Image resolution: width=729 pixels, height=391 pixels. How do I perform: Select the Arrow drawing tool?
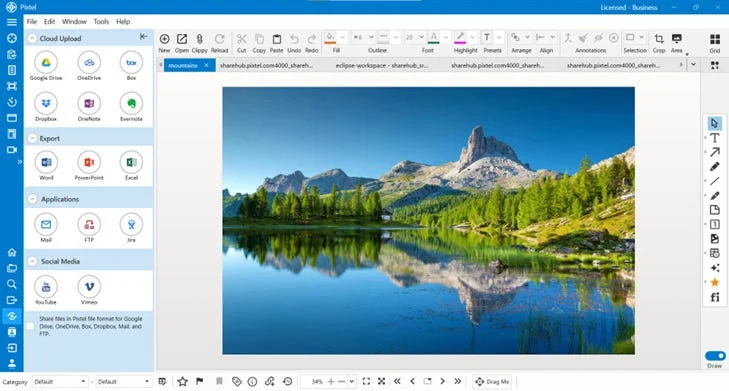coord(715,152)
